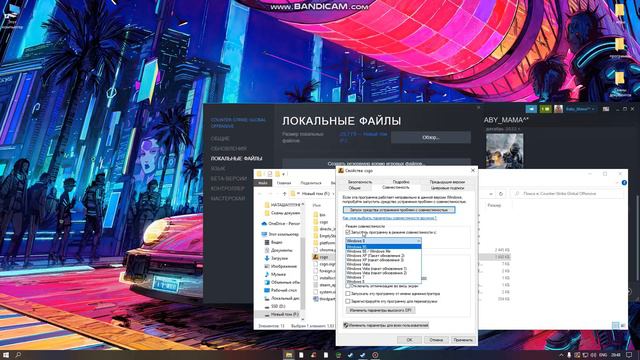Open the "platform" folder in file list
Screen dimensions: 640x360
pyautogui.click(x=324, y=243)
